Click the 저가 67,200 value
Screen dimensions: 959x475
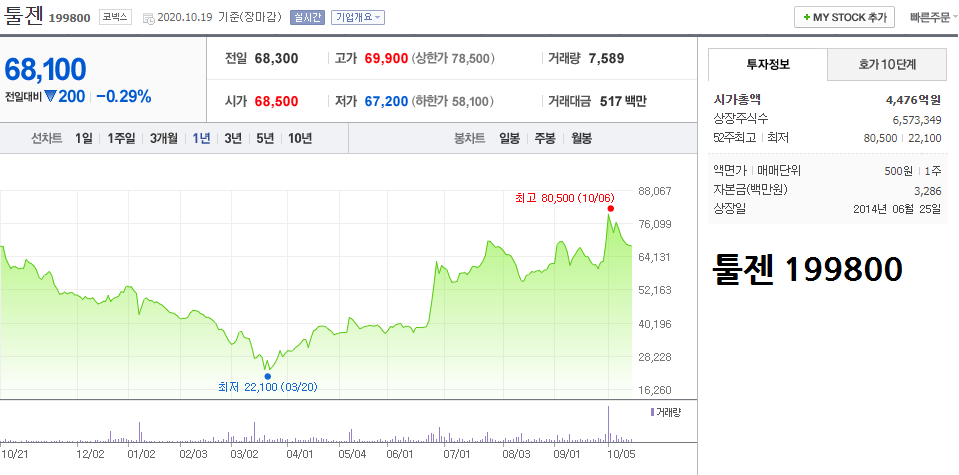click(386, 101)
